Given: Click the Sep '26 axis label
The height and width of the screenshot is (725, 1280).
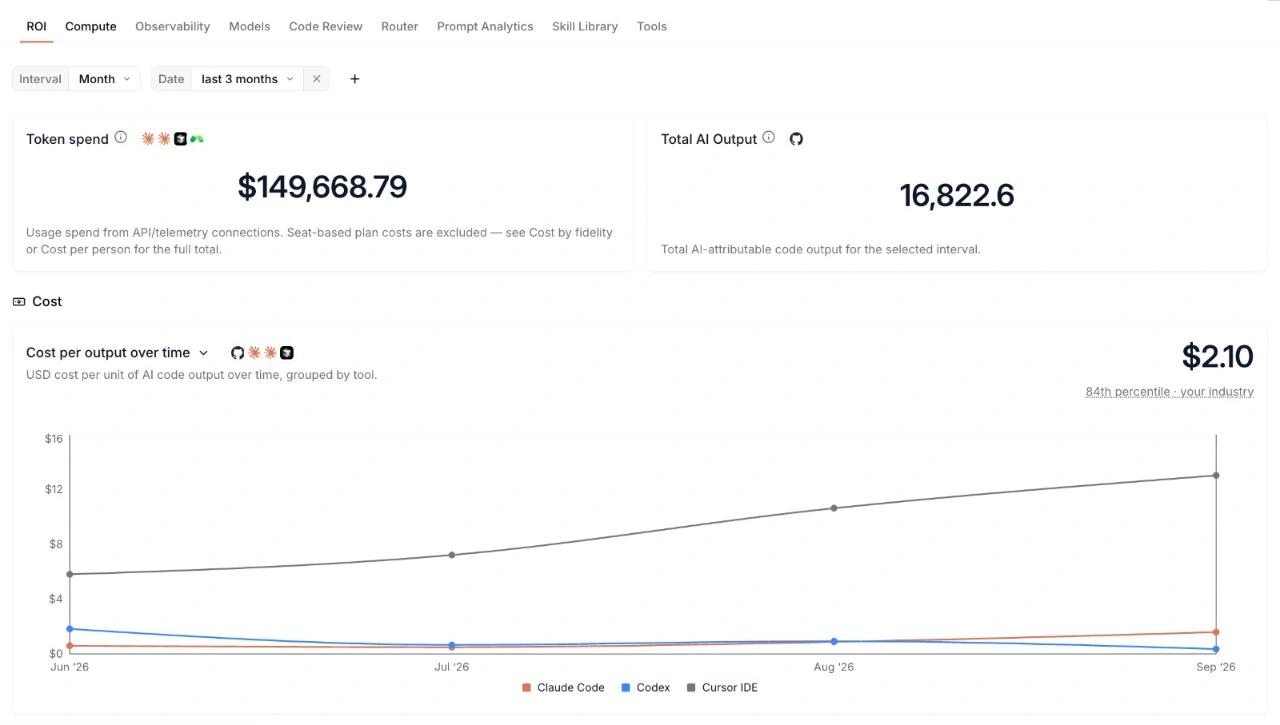Looking at the screenshot, I should (1216, 667).
